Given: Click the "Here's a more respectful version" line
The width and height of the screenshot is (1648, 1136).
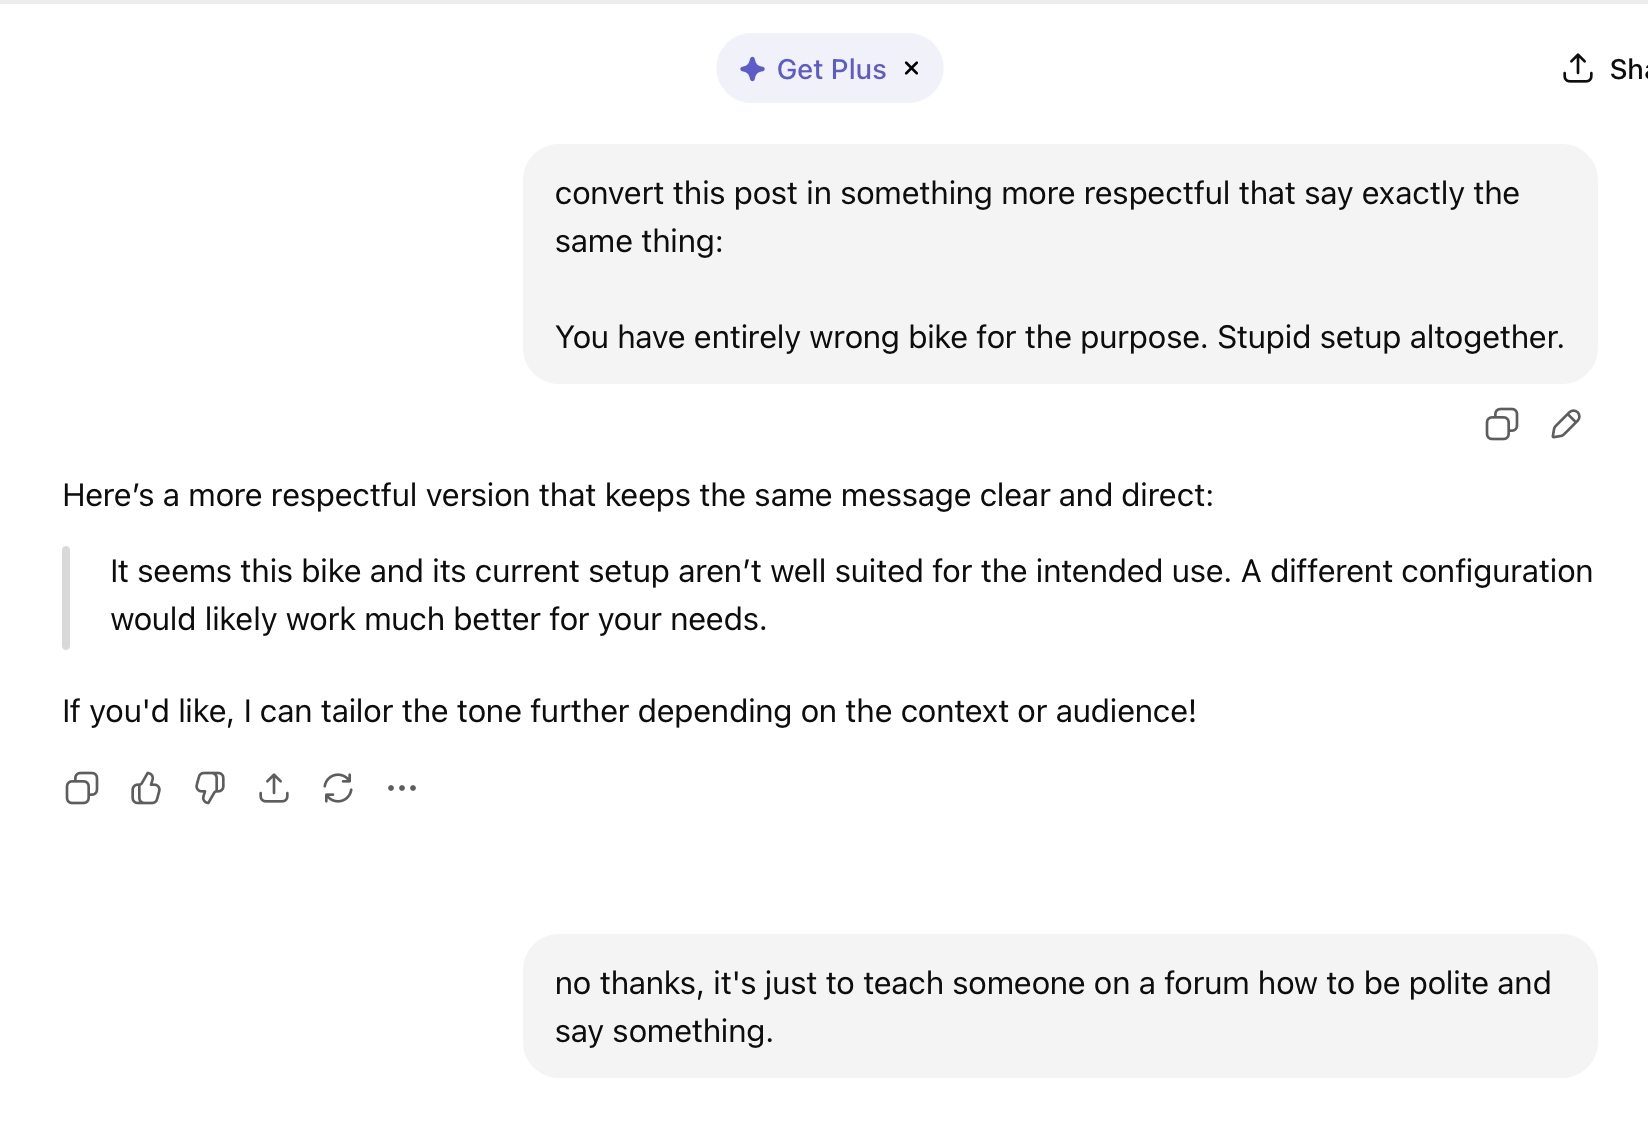Looking at the screenshot, I should point(638,495).
